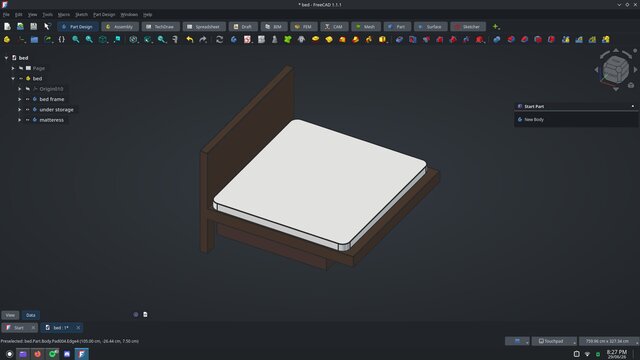
Task: Collapse the bed part tree node
Action: pyautogui.click(x=13, y=78)
